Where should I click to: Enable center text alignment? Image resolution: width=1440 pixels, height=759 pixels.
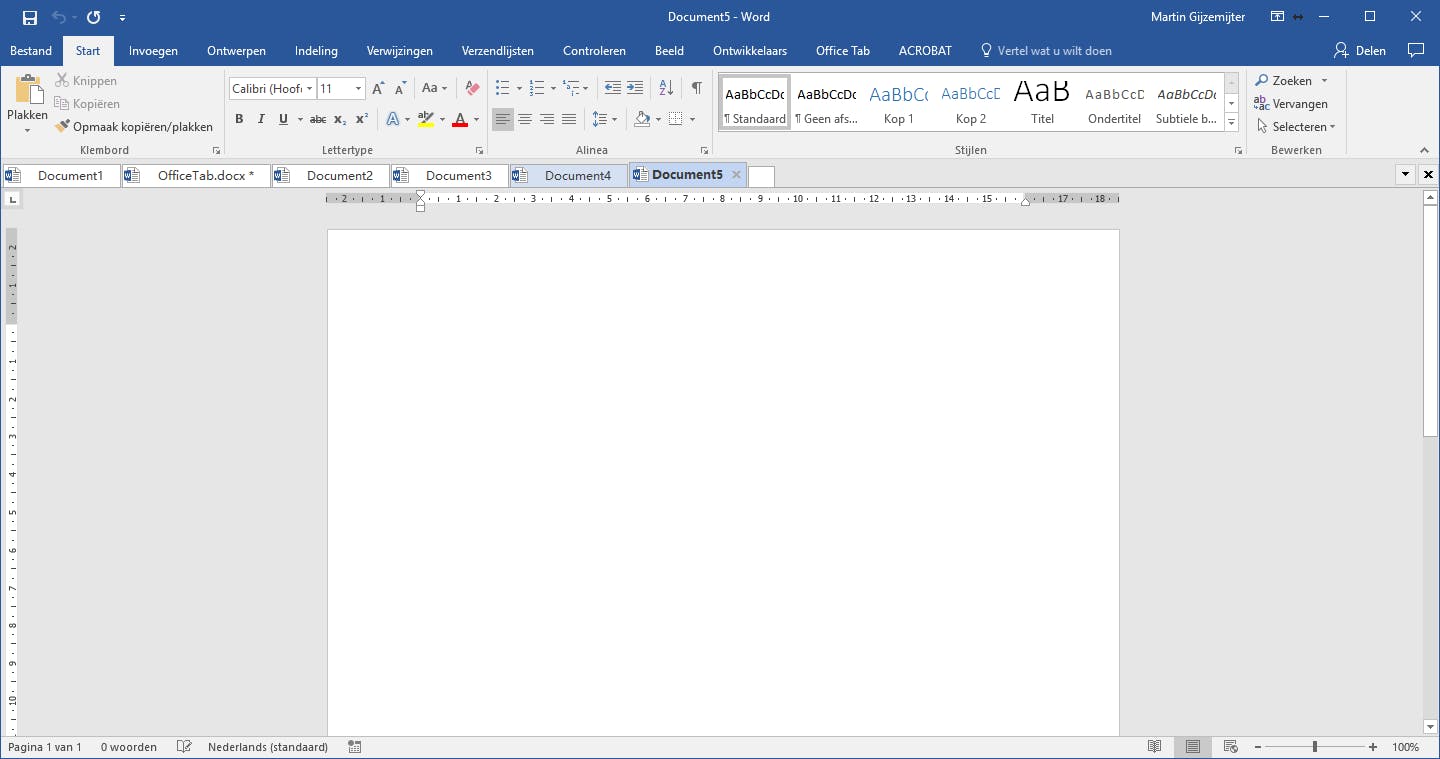pos(525,119)
